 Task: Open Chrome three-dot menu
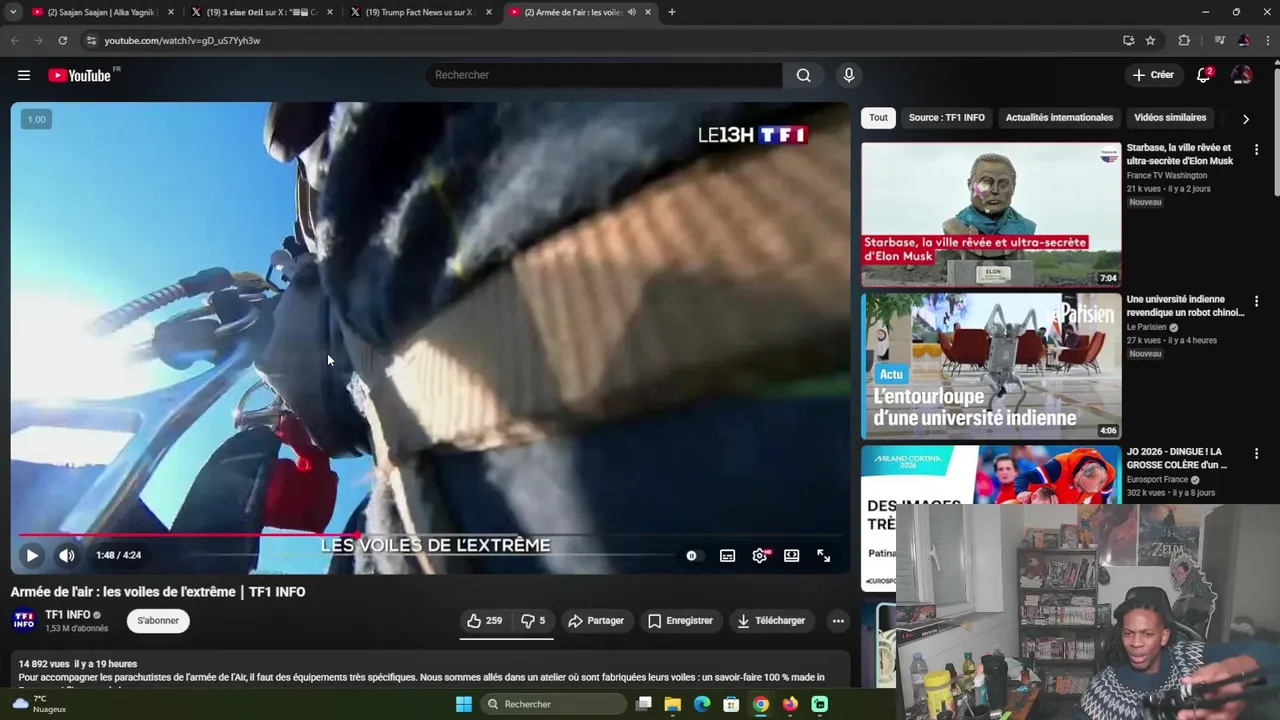(x=1268, y=40)
